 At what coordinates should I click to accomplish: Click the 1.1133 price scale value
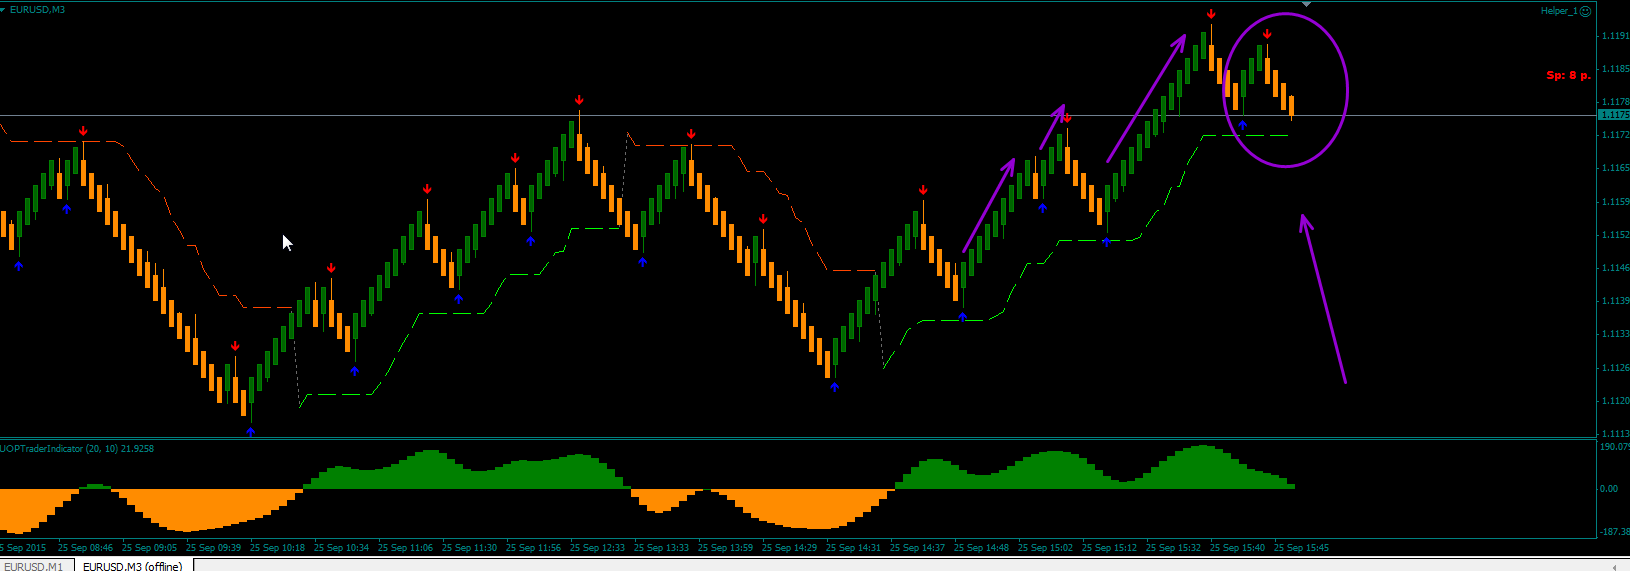pyautogui.click(x=1615, y=334)
